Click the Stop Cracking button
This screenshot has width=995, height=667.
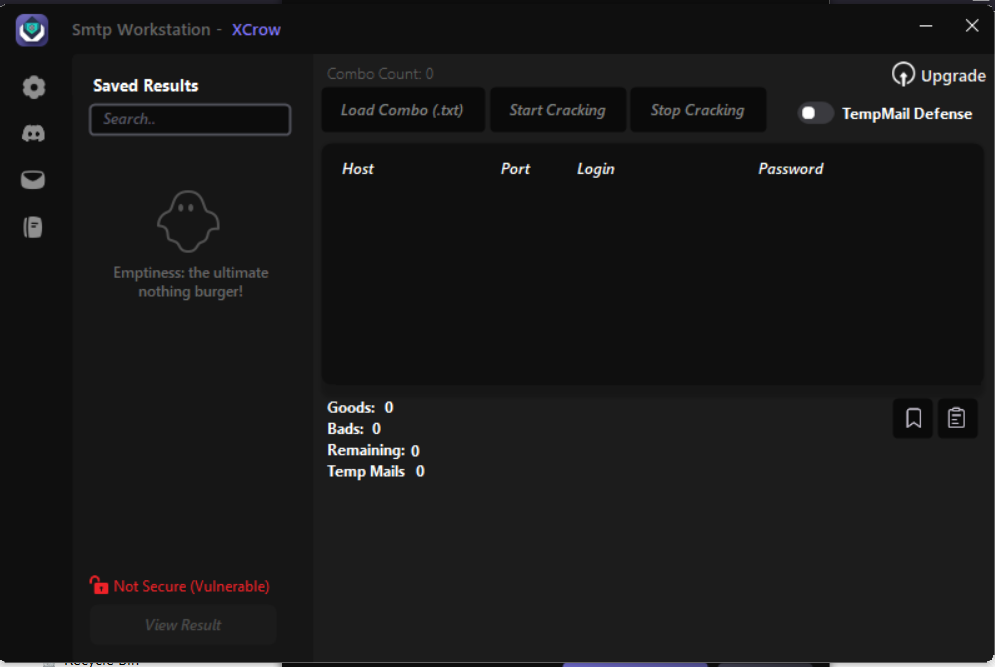697,110
